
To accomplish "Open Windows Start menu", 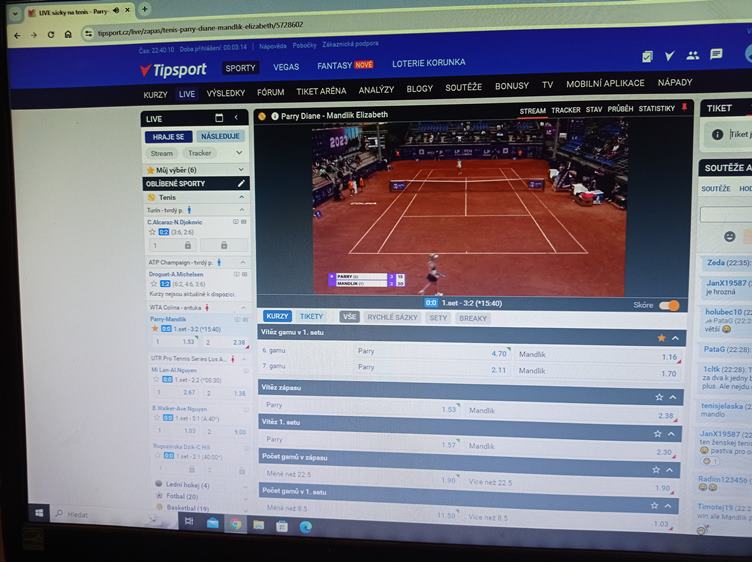I will tap(39, 513).
